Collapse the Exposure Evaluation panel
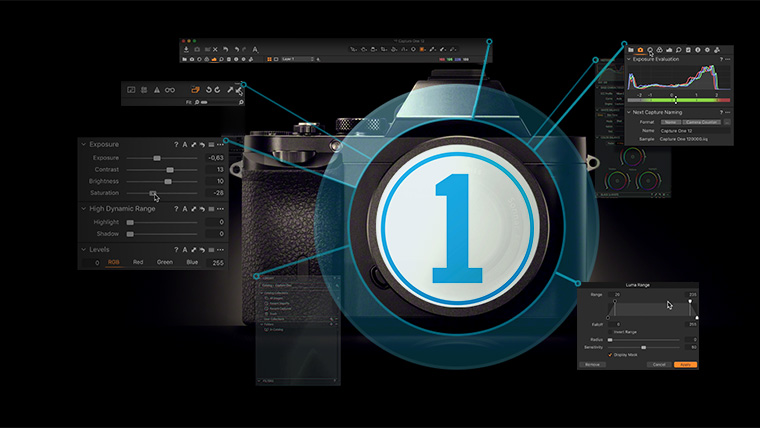This screenshot has height=428, width=760. pyautogui.click(x=629, y=59)
